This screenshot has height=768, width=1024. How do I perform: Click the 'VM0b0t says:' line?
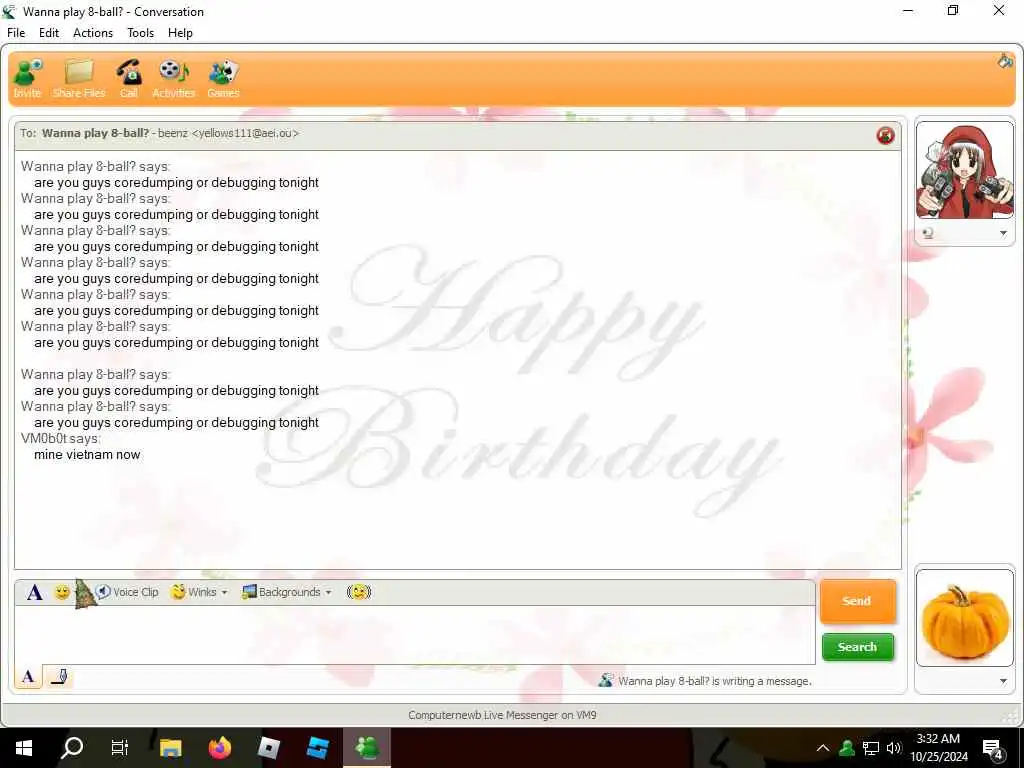tap(61, 438)
